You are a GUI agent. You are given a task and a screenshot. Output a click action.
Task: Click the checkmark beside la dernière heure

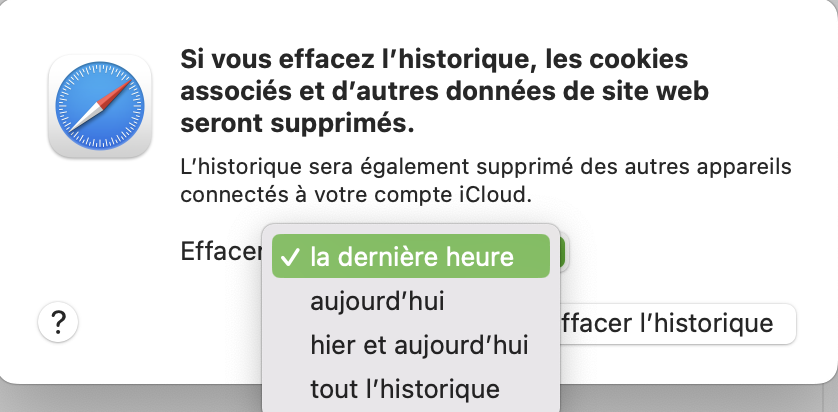click(290, 257)
